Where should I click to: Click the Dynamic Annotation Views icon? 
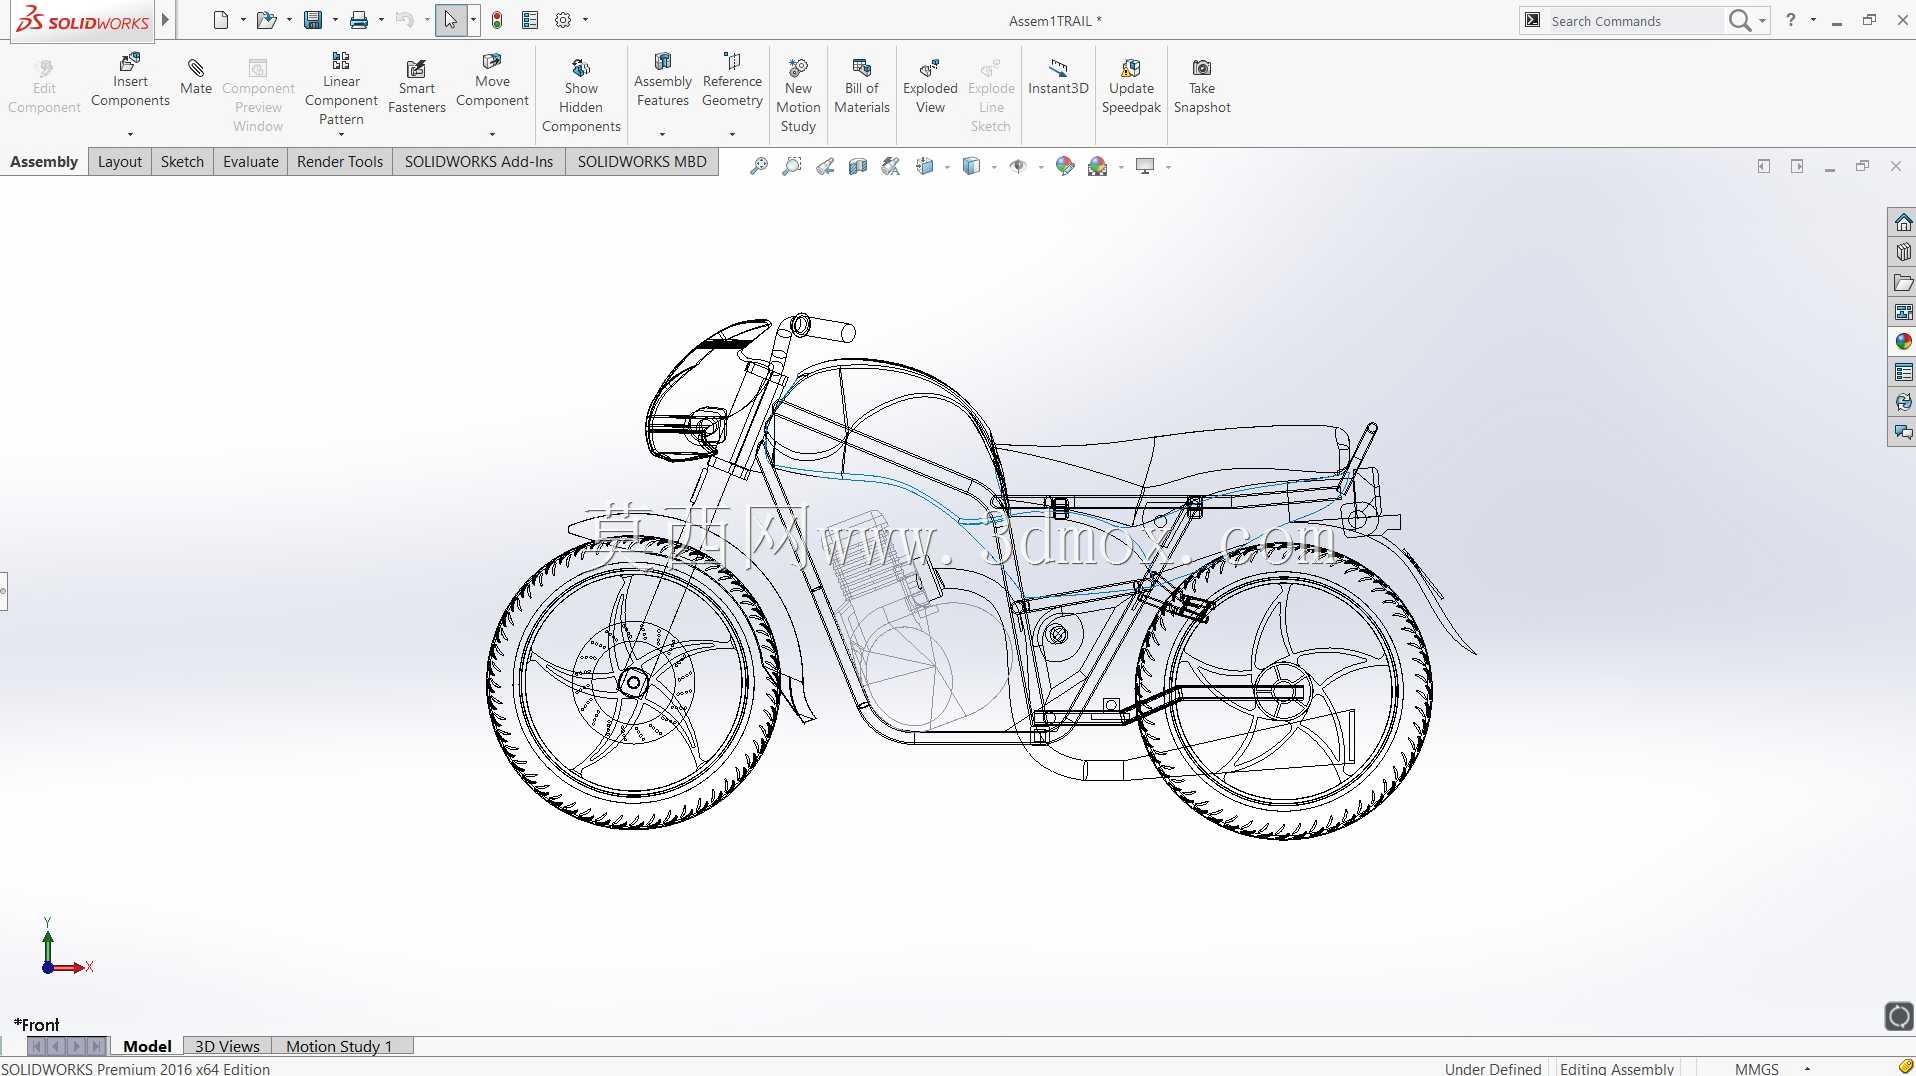(x=891, y=166)
